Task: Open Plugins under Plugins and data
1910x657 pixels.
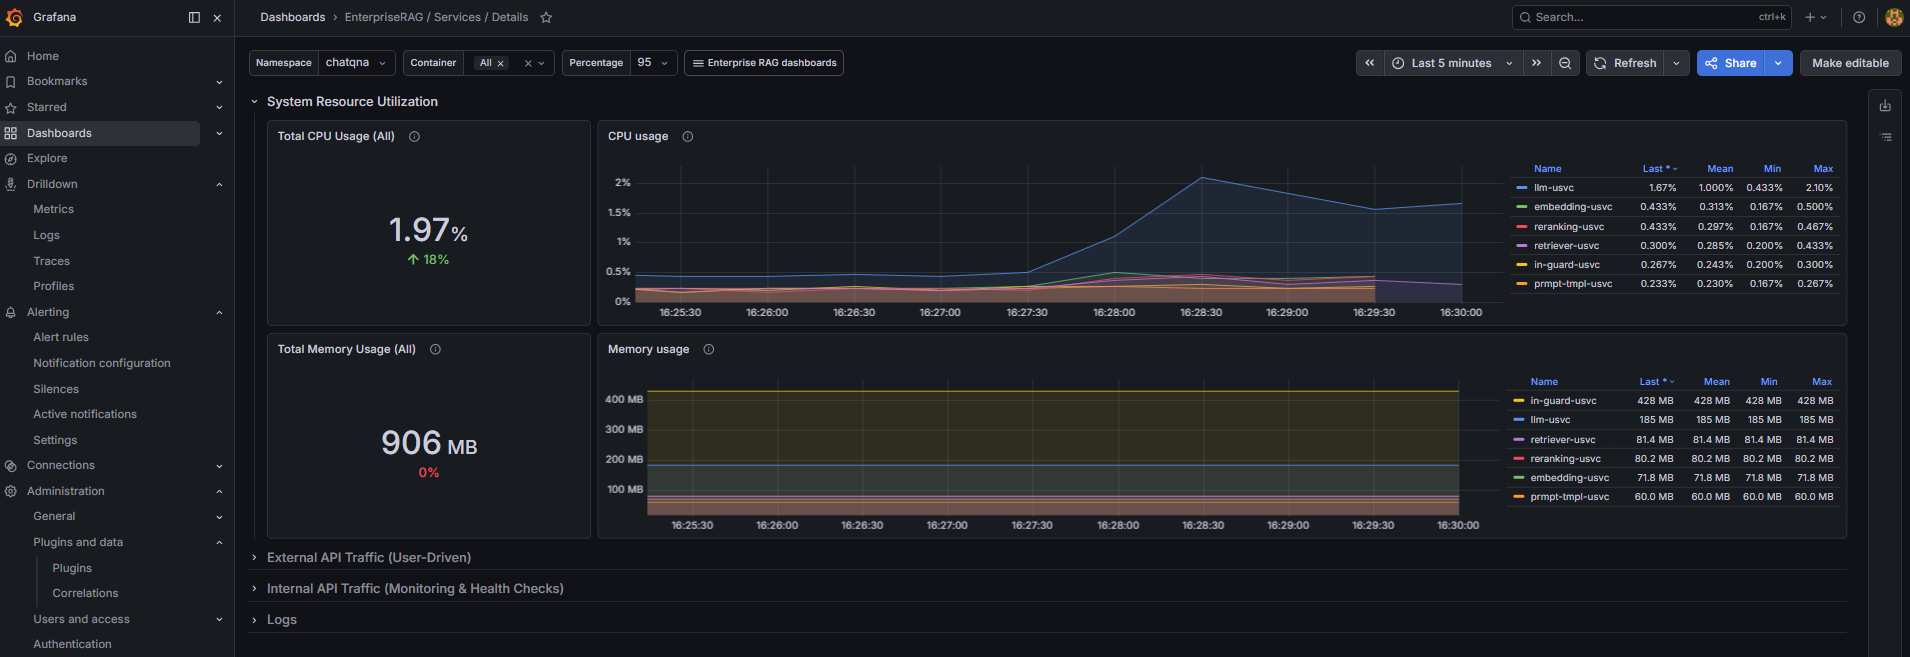Action: tap(72, 568)
